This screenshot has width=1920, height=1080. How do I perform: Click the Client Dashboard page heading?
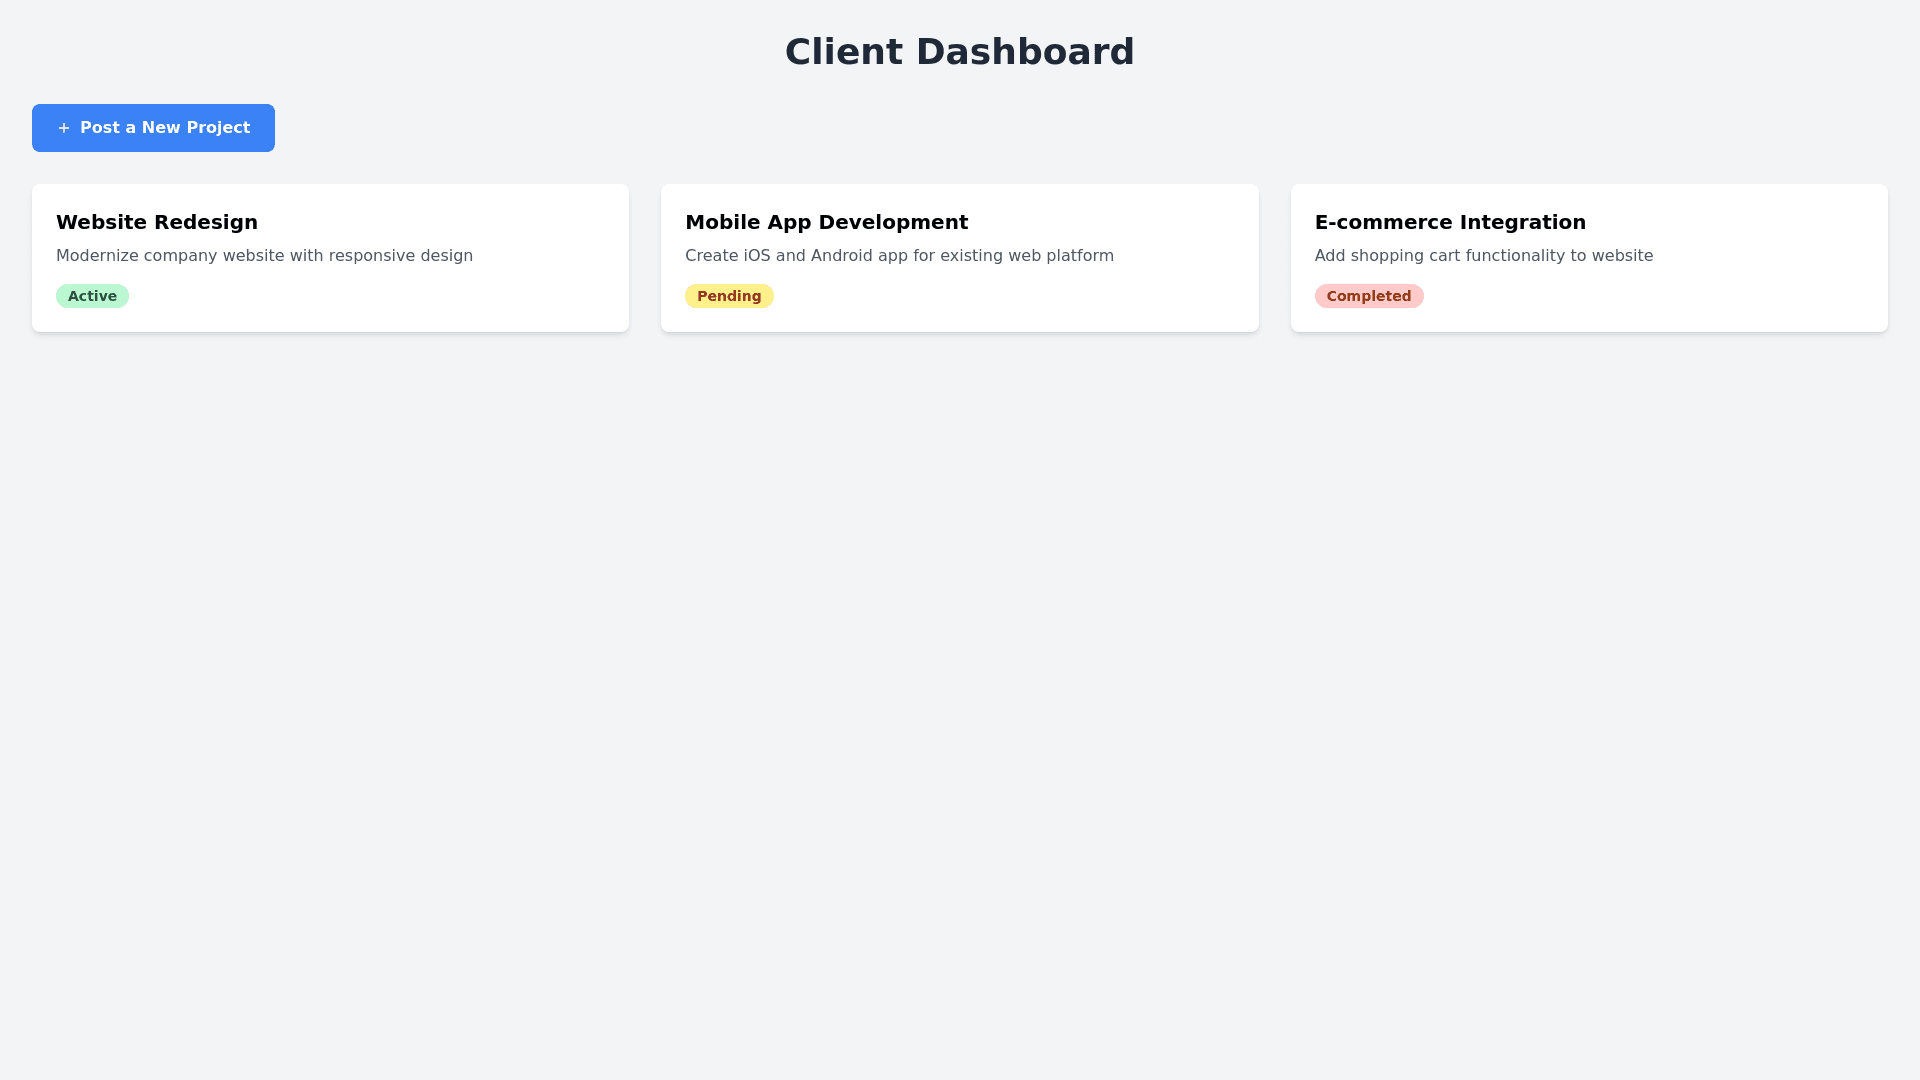click(x=959, y=52)
